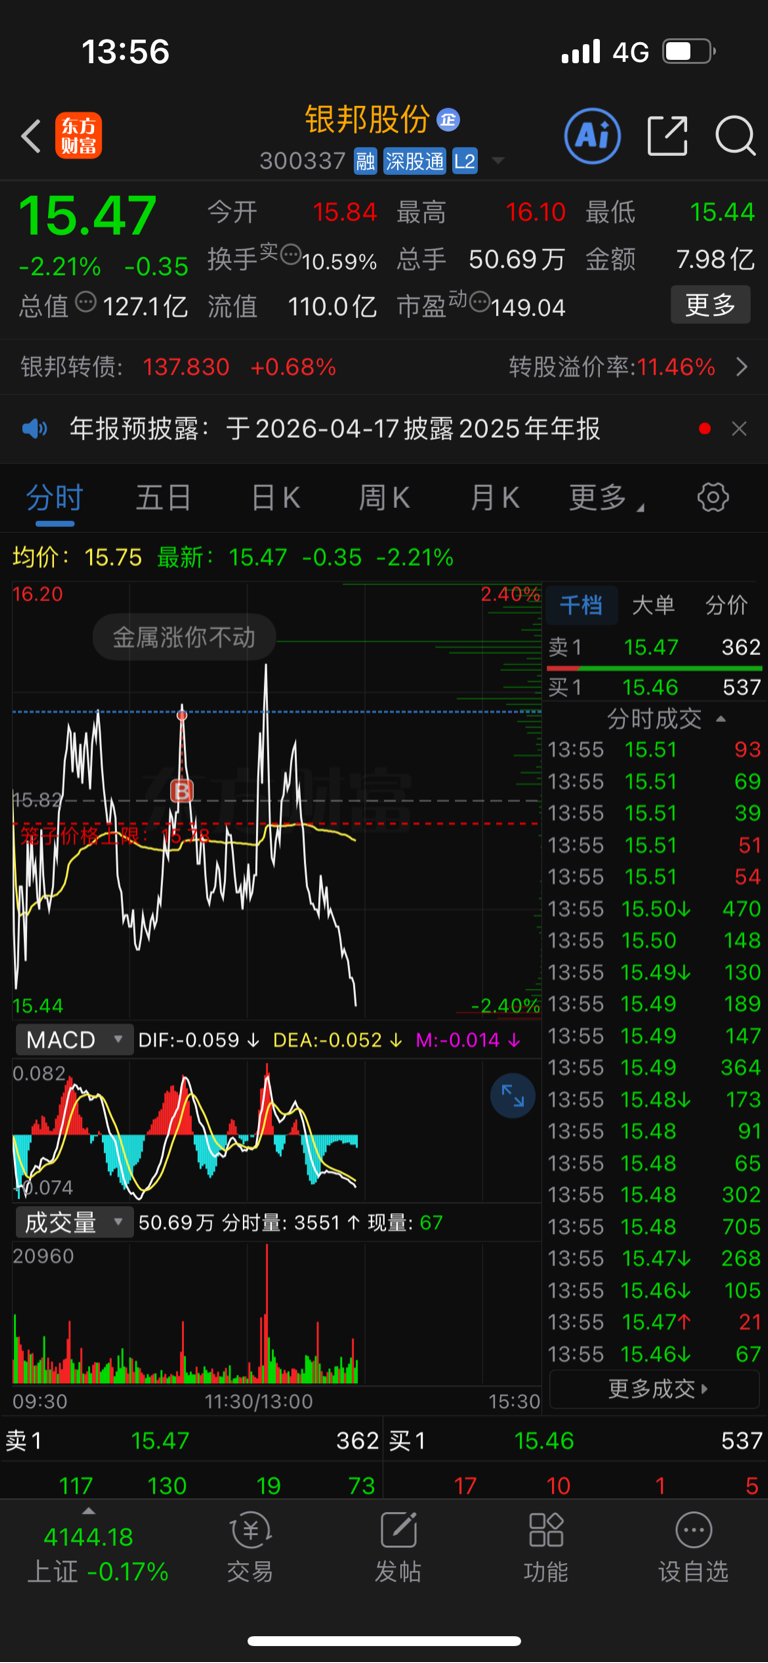Tap the DIF -0.059 MACD value
This screenshot has width=768, height=1663.
point(198,1040)
